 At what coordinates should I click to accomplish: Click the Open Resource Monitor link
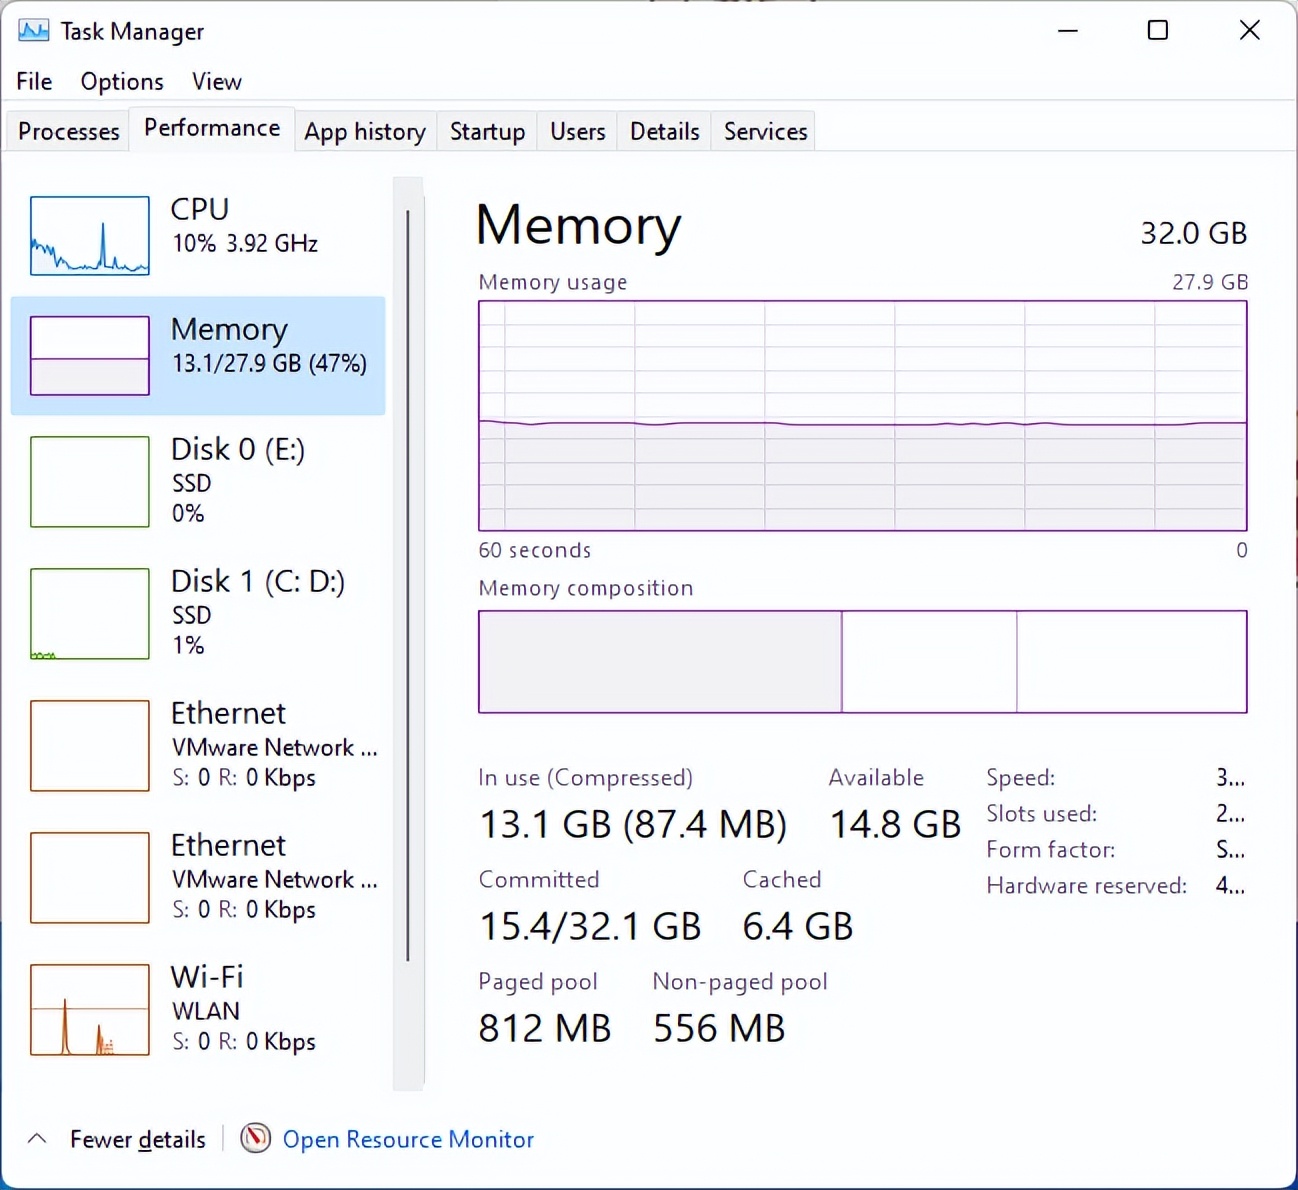point(408,1139)
